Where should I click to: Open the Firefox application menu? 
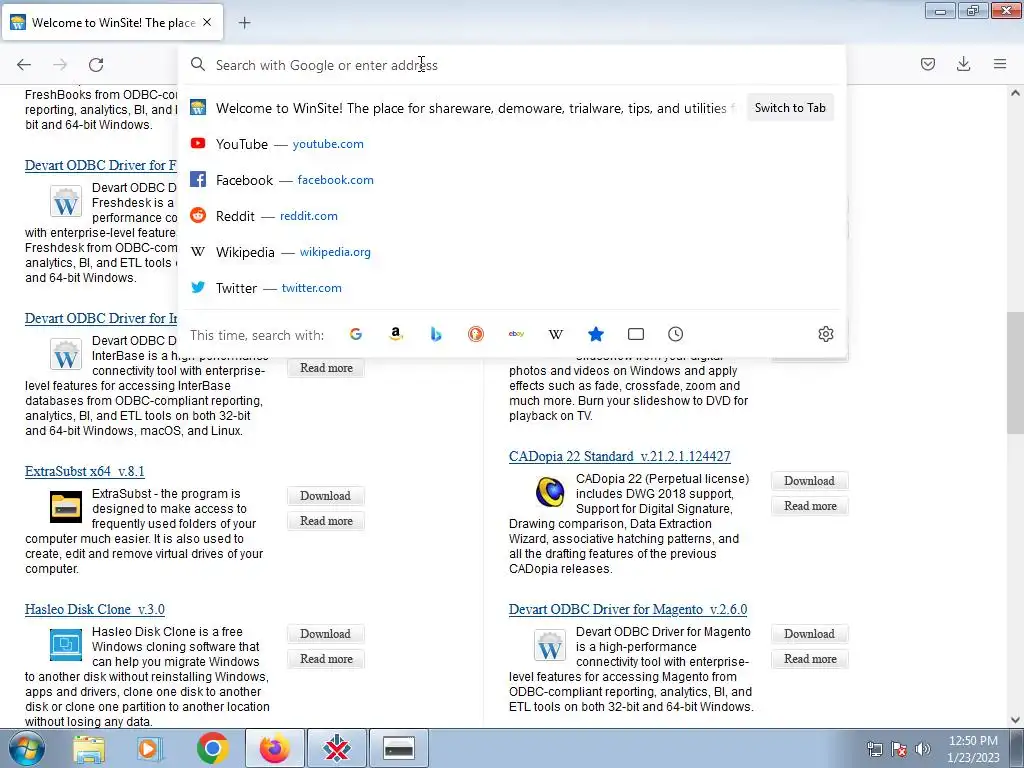point(1000,64)
